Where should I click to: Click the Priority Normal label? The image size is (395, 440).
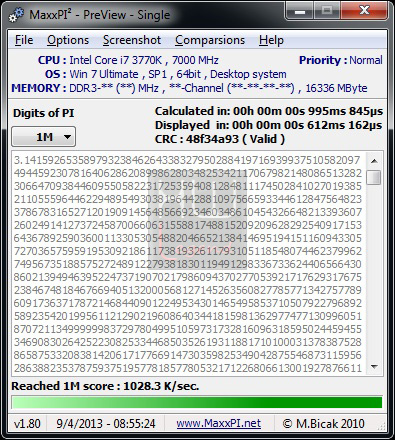(341, 60)
